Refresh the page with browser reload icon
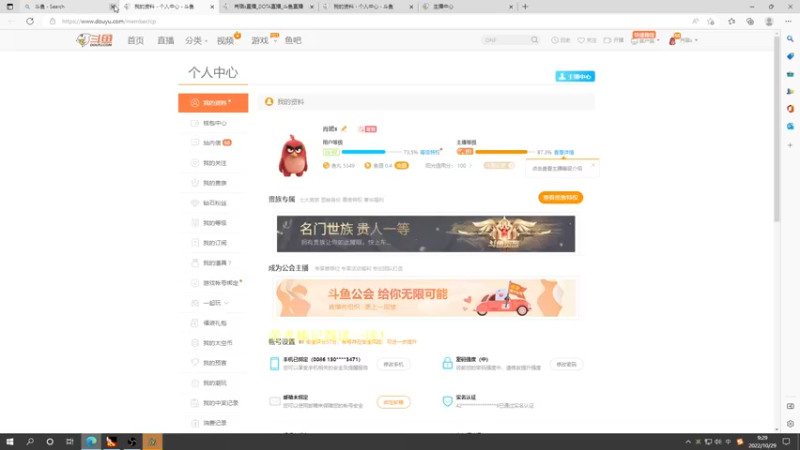The height and width of the screenshot is (450, 800). coord(30,21)
